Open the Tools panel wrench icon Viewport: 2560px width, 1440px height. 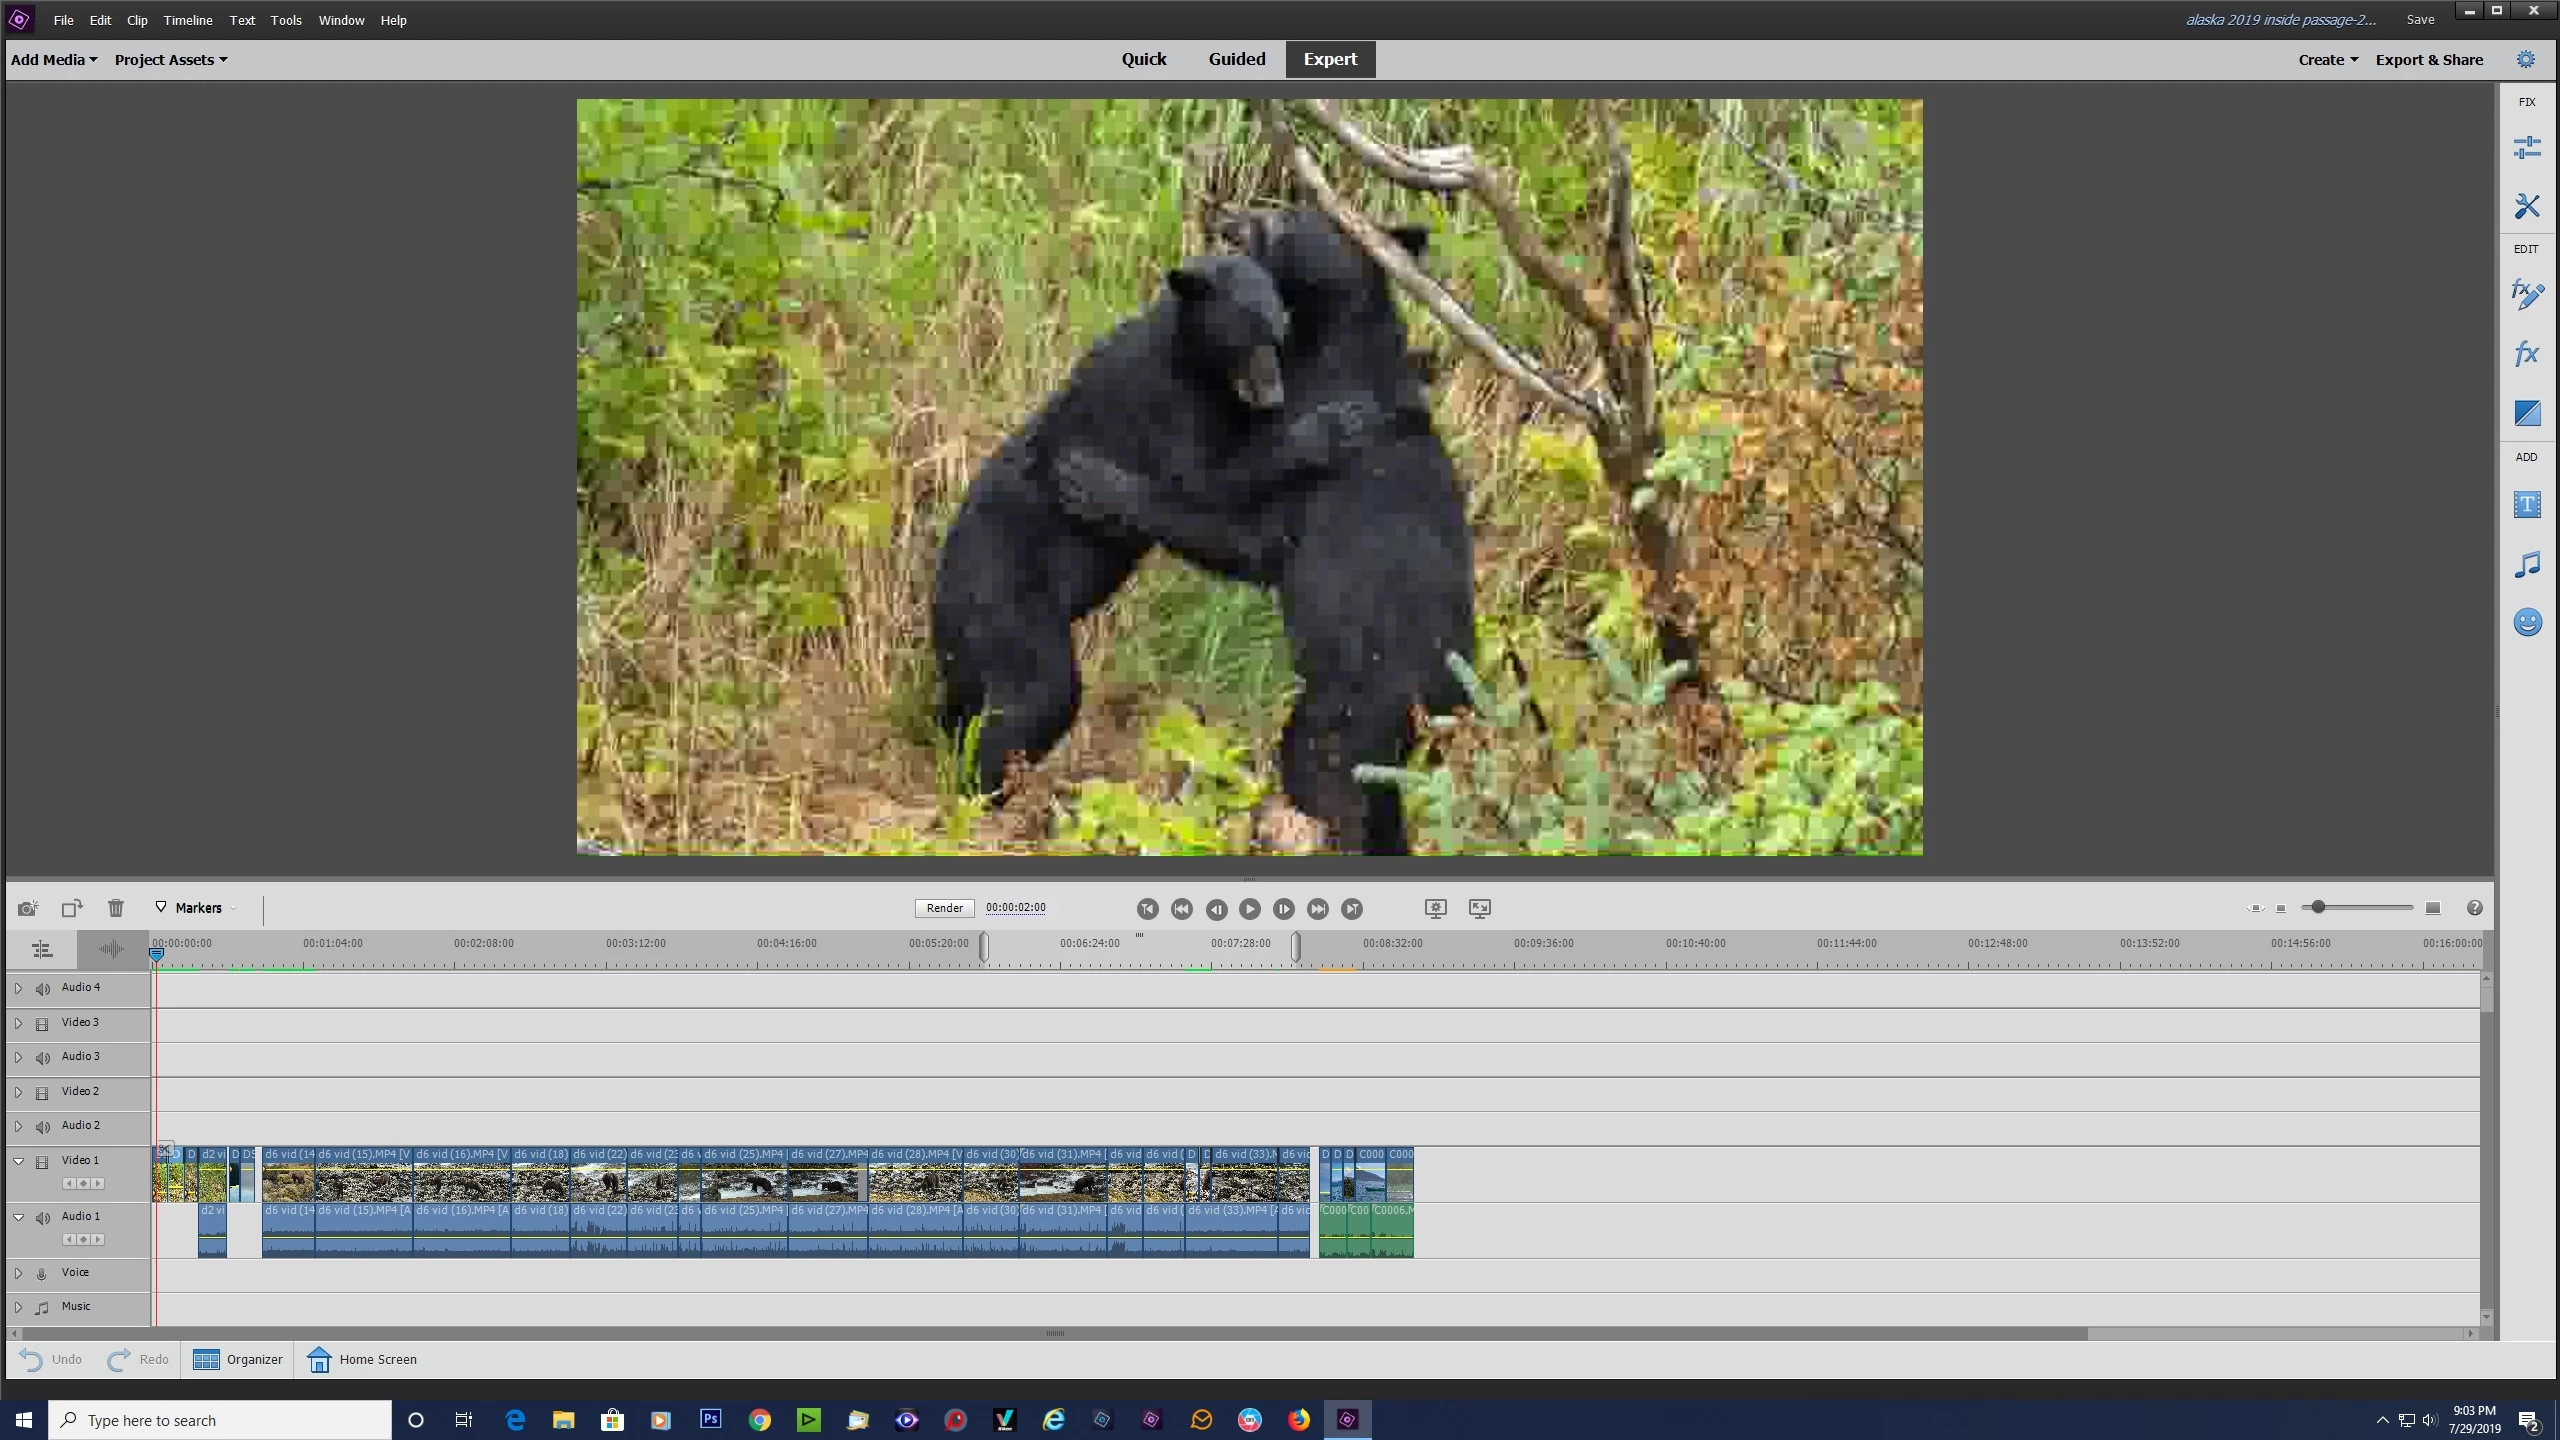(2527, 206)
